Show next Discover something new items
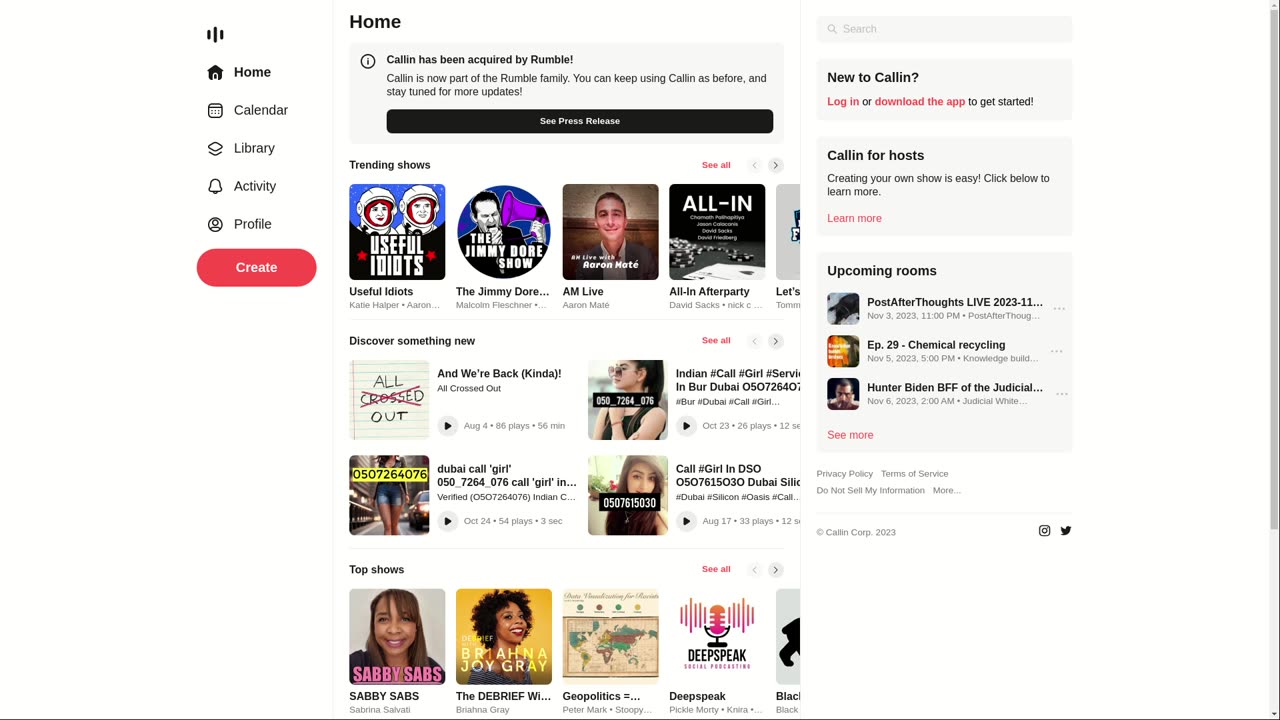This screenshot has height=720, width=1280. pyautogui.click(x=776, y=341)
